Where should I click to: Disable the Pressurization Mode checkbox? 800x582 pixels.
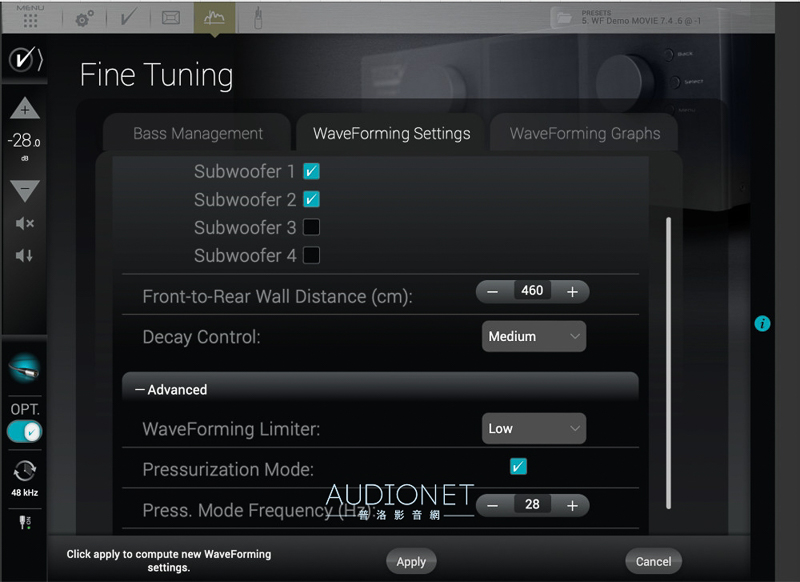518,466
